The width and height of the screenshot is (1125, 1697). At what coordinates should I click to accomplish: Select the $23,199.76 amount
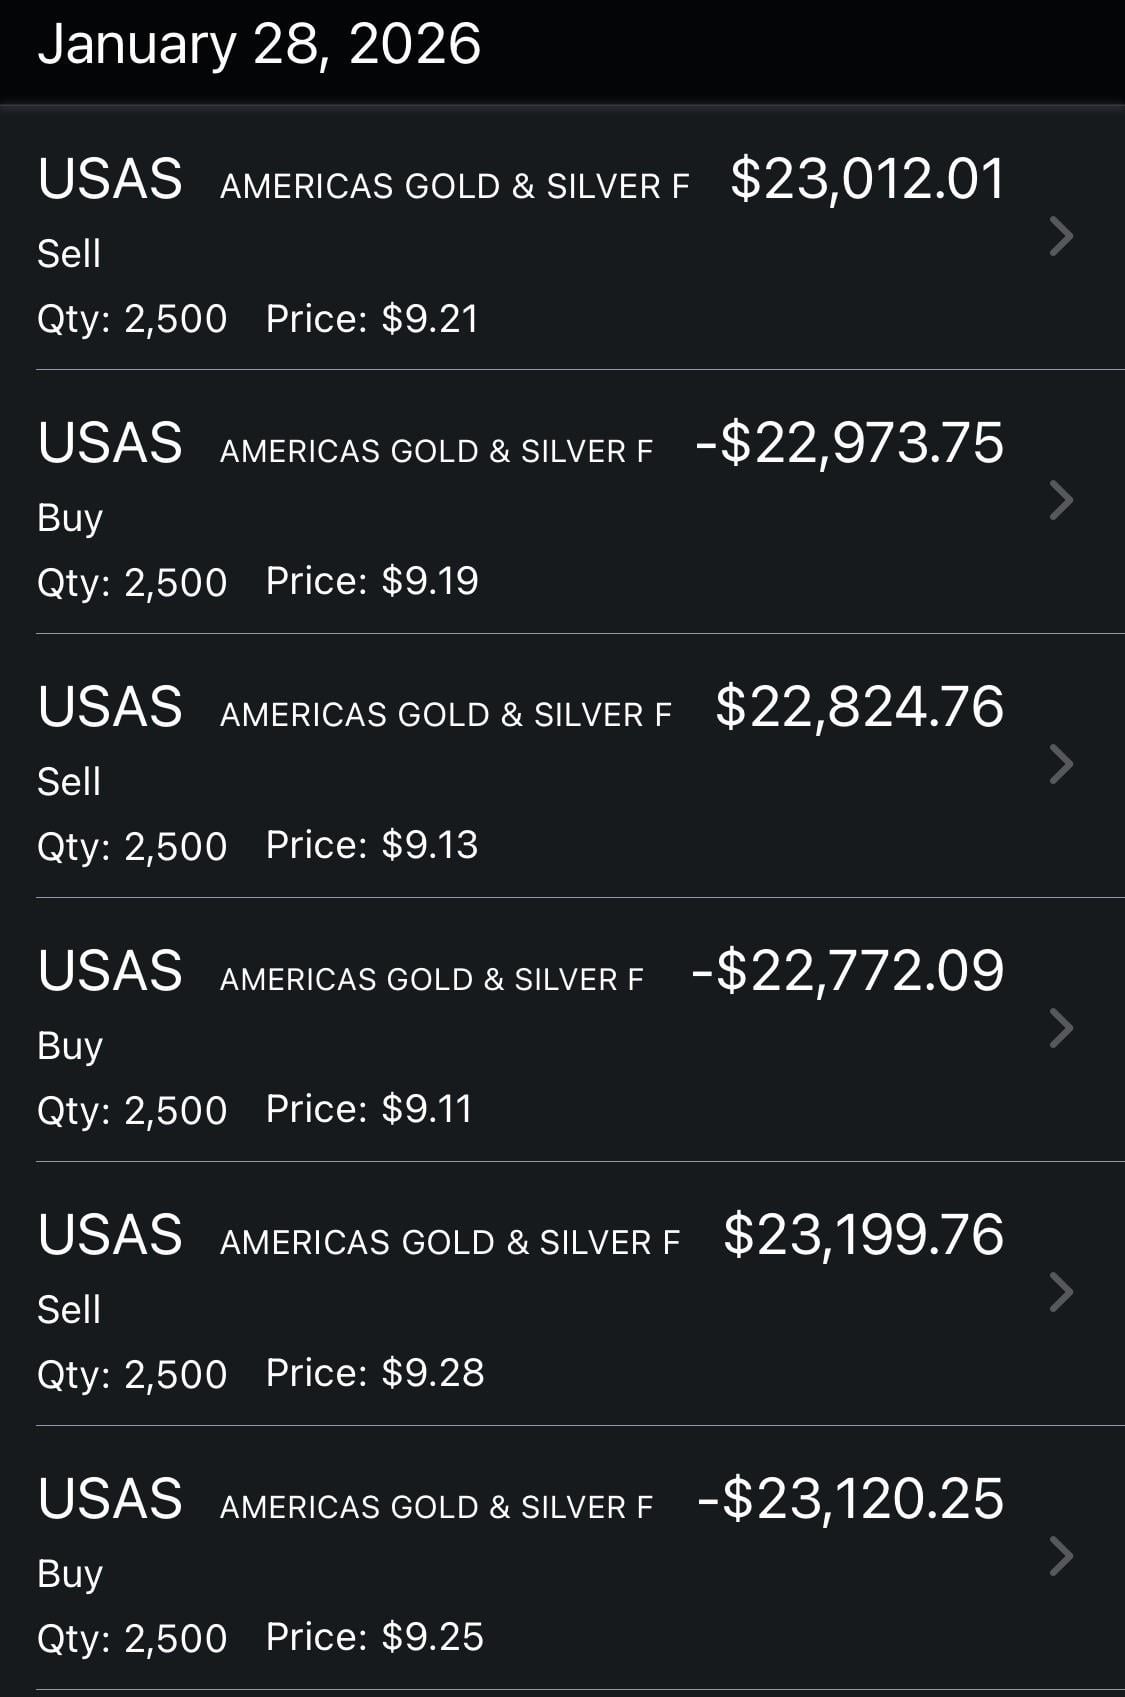click(863, 1235)
